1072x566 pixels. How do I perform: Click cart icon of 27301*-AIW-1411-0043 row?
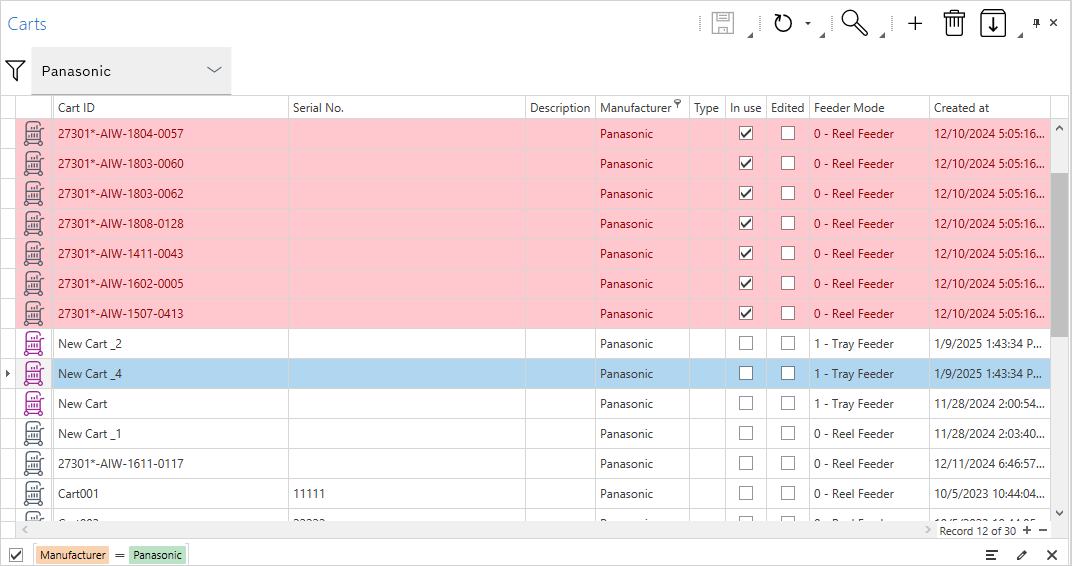(34, 254)
